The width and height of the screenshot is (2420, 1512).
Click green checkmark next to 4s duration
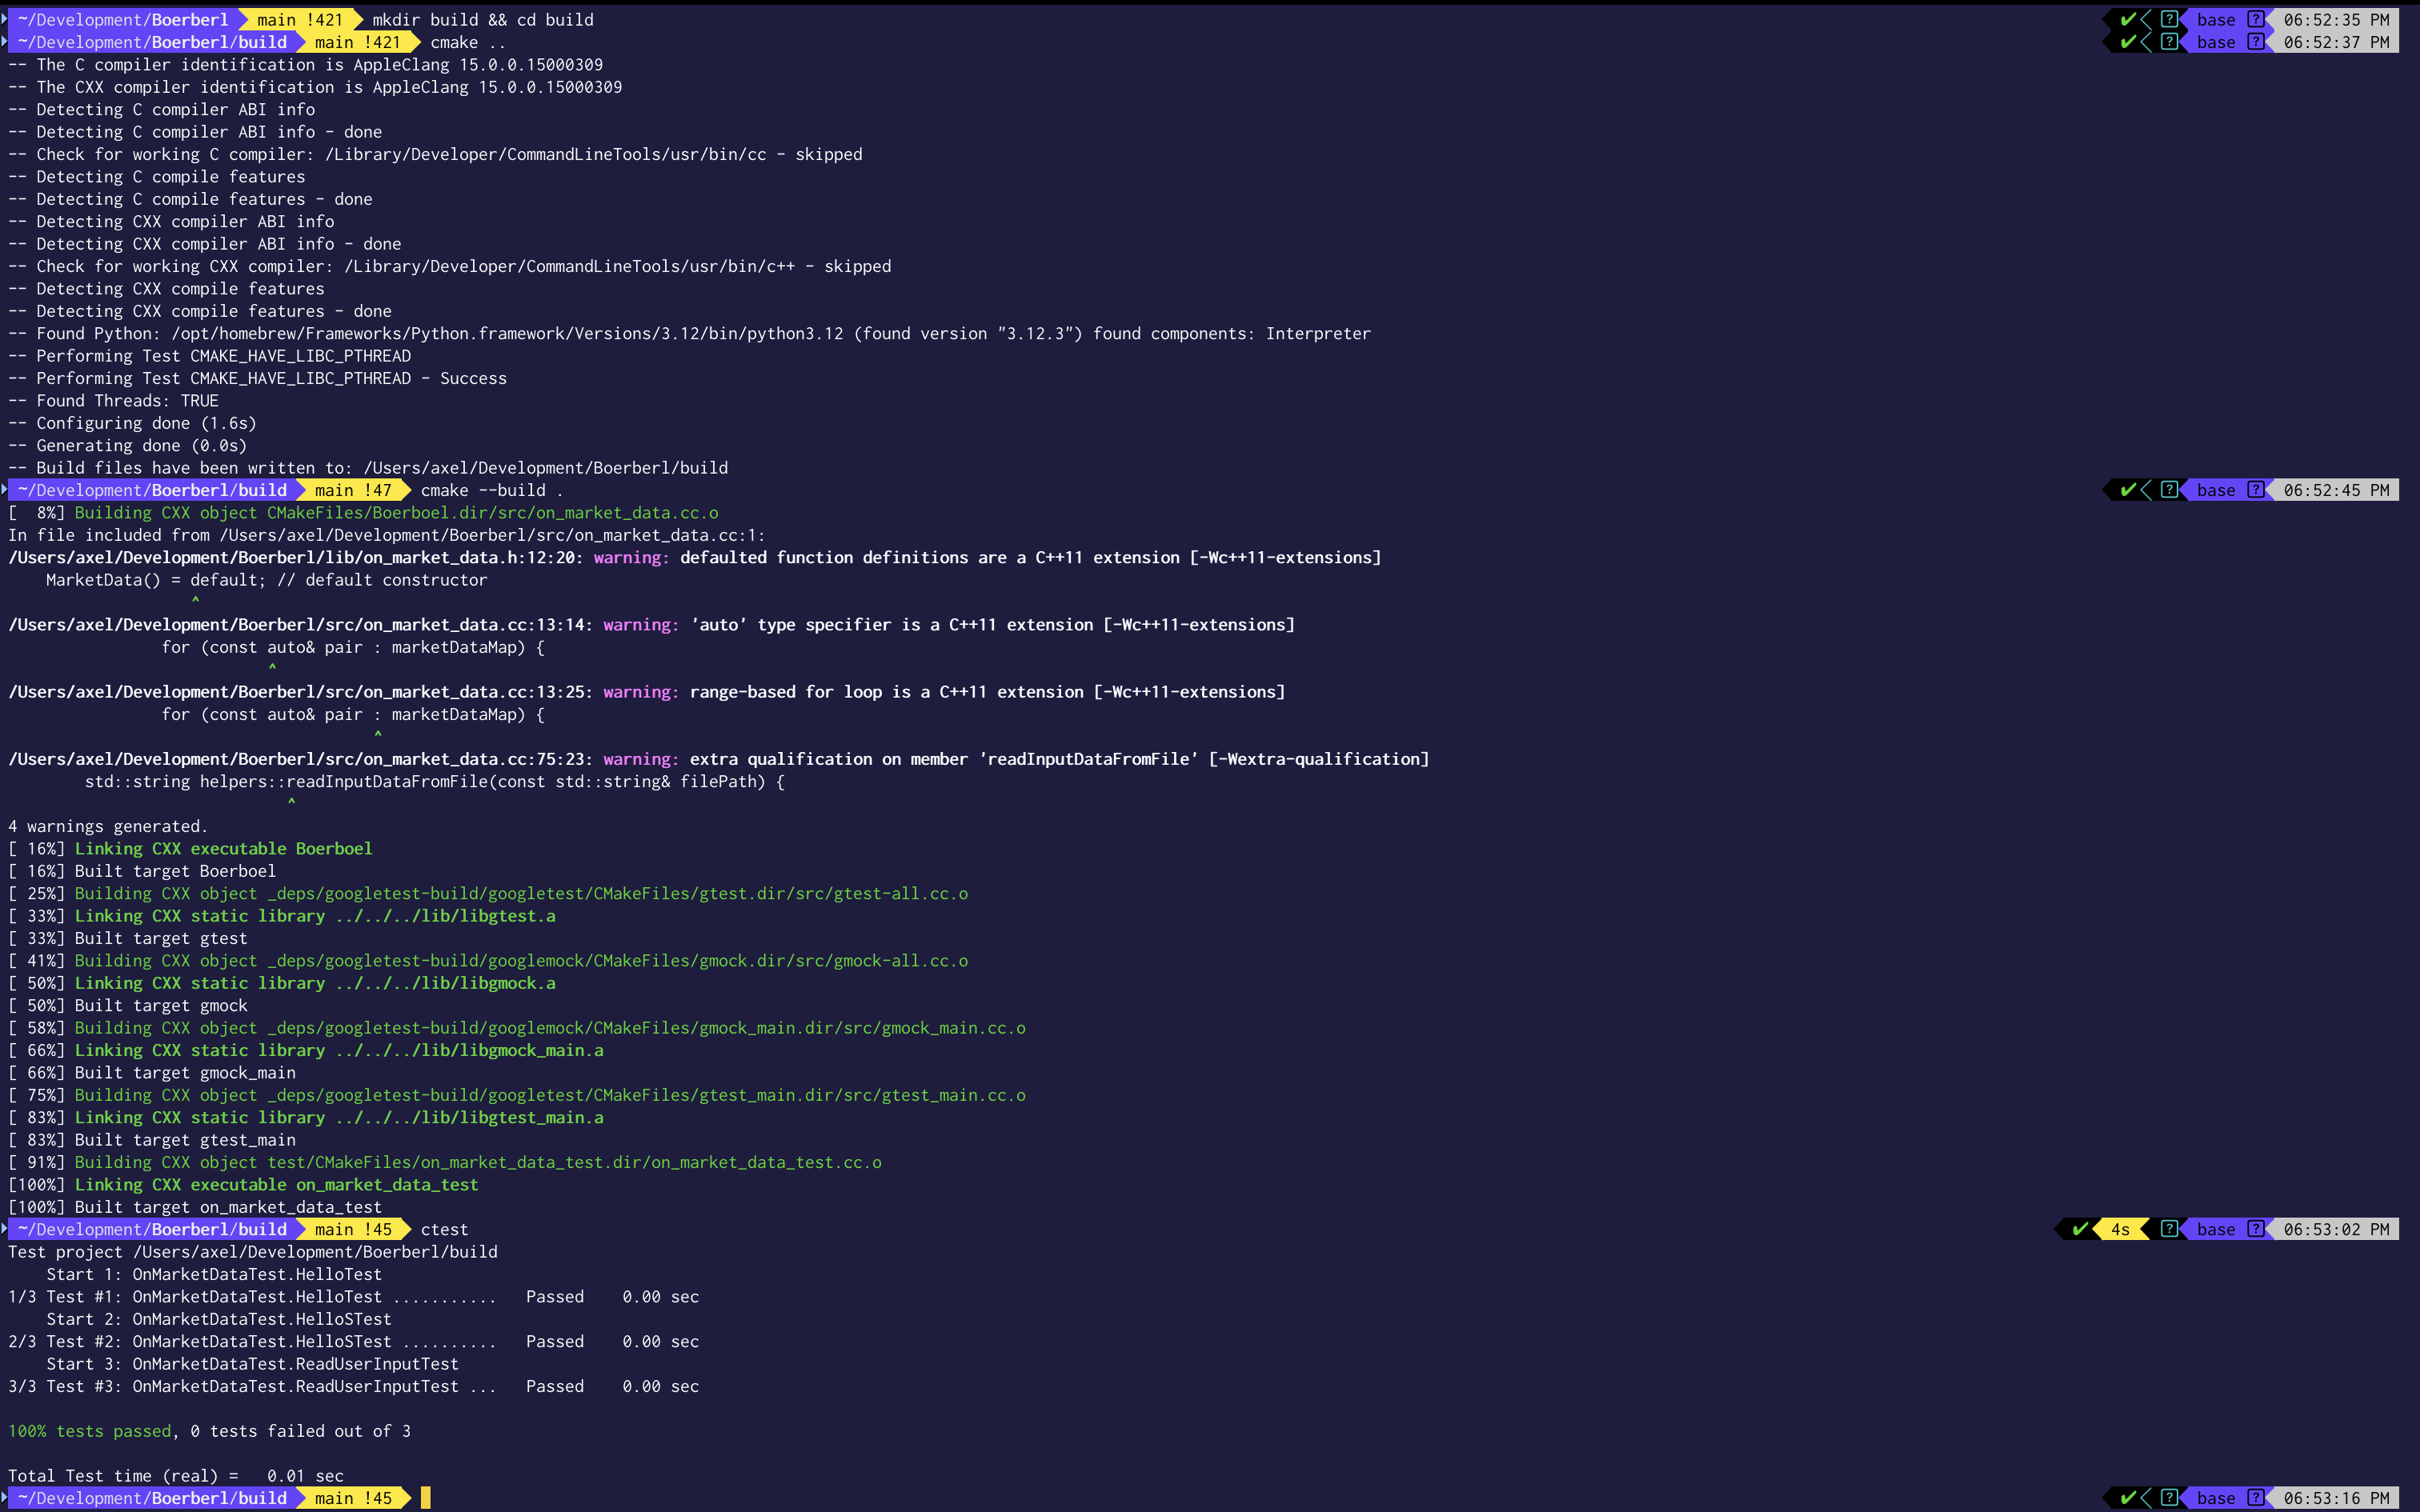[x=2080, y=1229]
